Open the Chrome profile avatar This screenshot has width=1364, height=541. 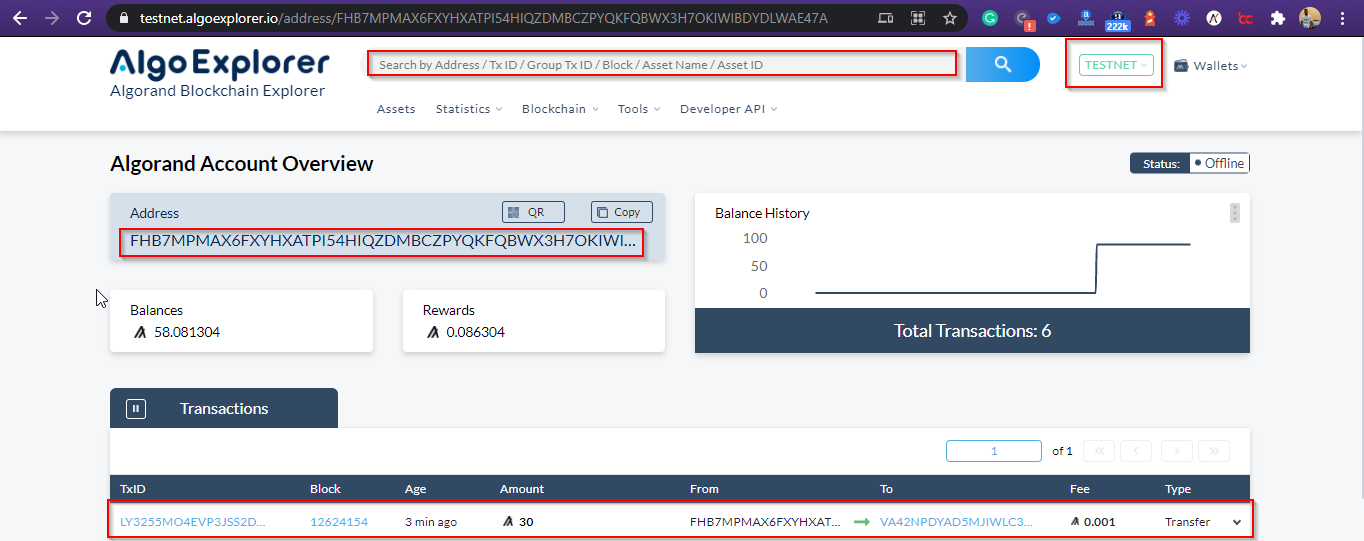[x=1310, y=18]
